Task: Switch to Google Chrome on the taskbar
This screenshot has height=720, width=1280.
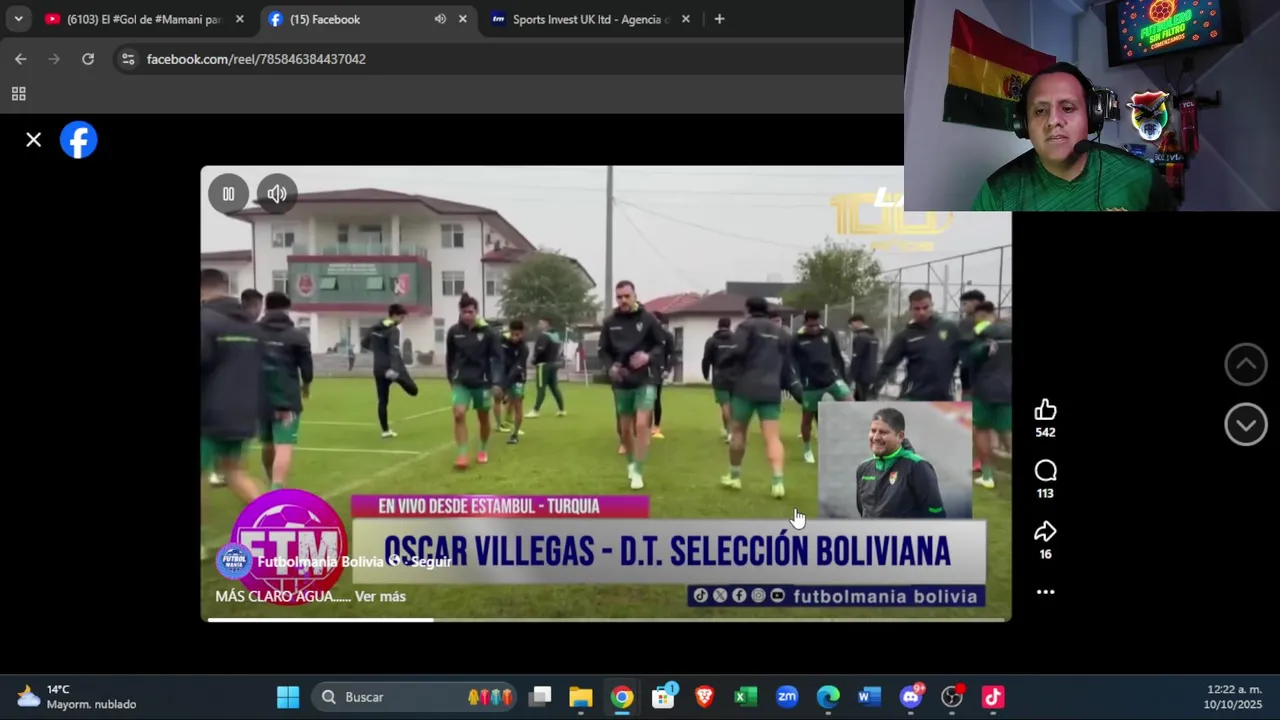Action: (x=622, y=697)
